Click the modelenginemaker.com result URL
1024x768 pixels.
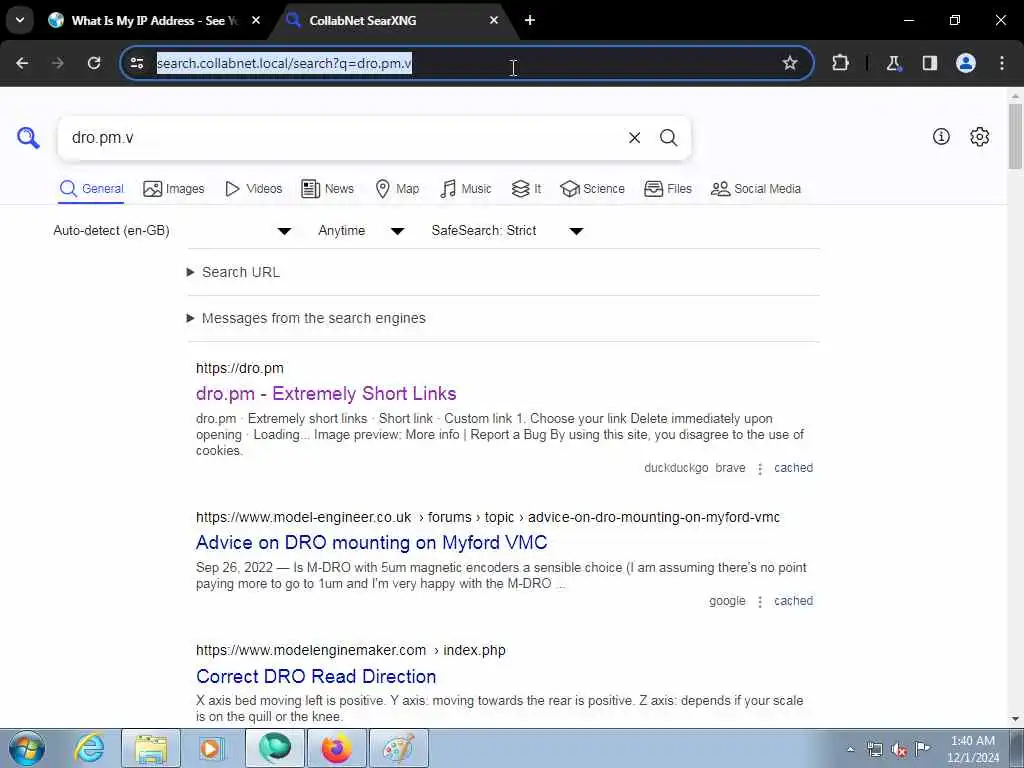351,650
